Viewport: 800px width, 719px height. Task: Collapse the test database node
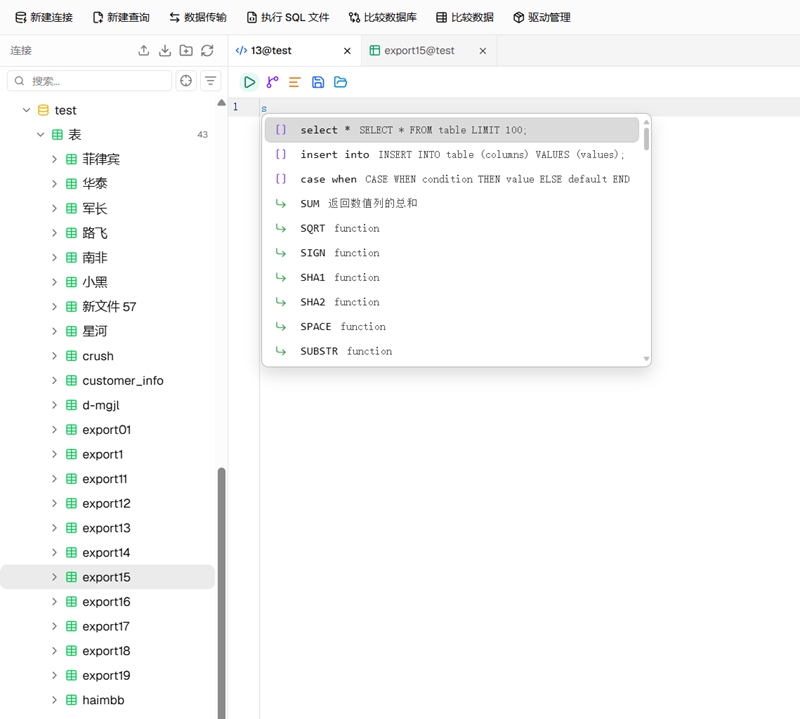coord(27,110)
